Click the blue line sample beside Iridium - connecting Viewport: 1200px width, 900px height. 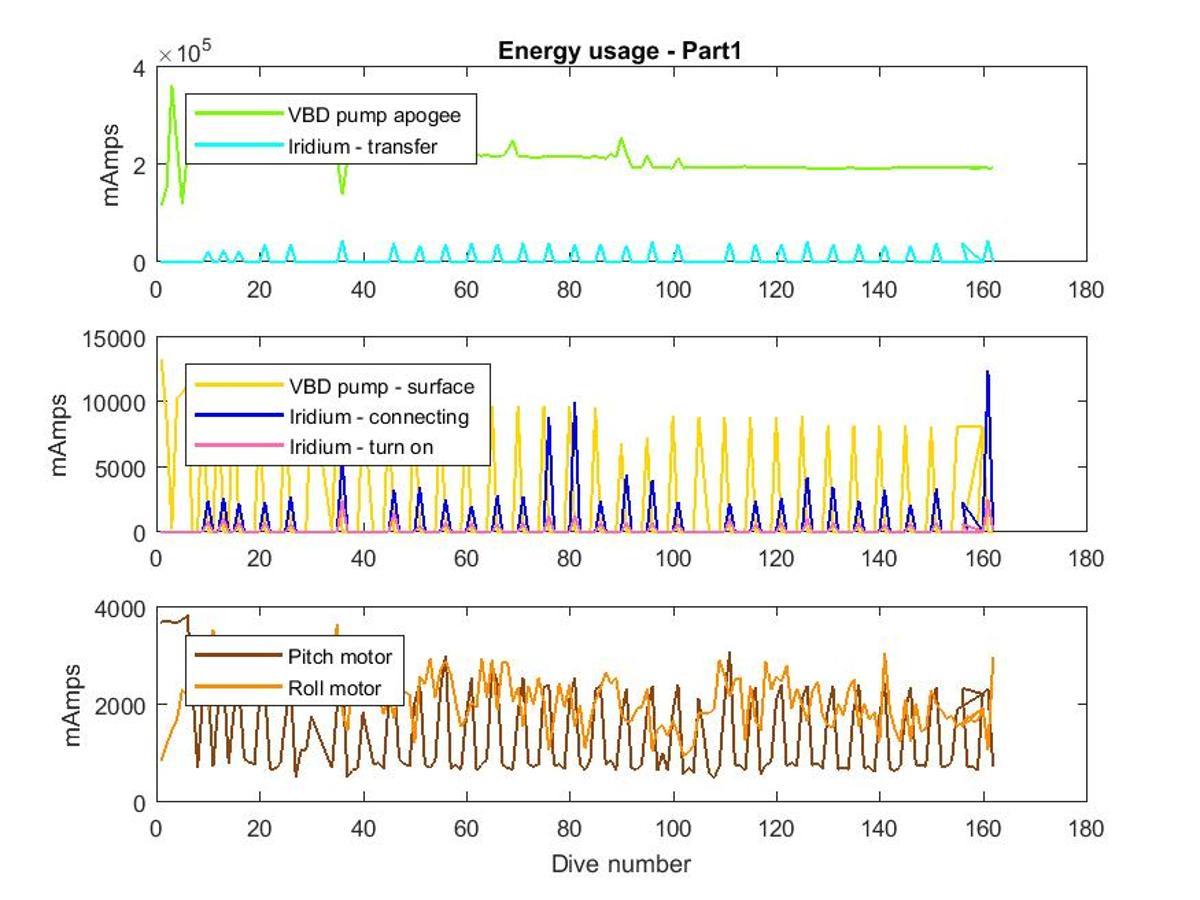237,416
